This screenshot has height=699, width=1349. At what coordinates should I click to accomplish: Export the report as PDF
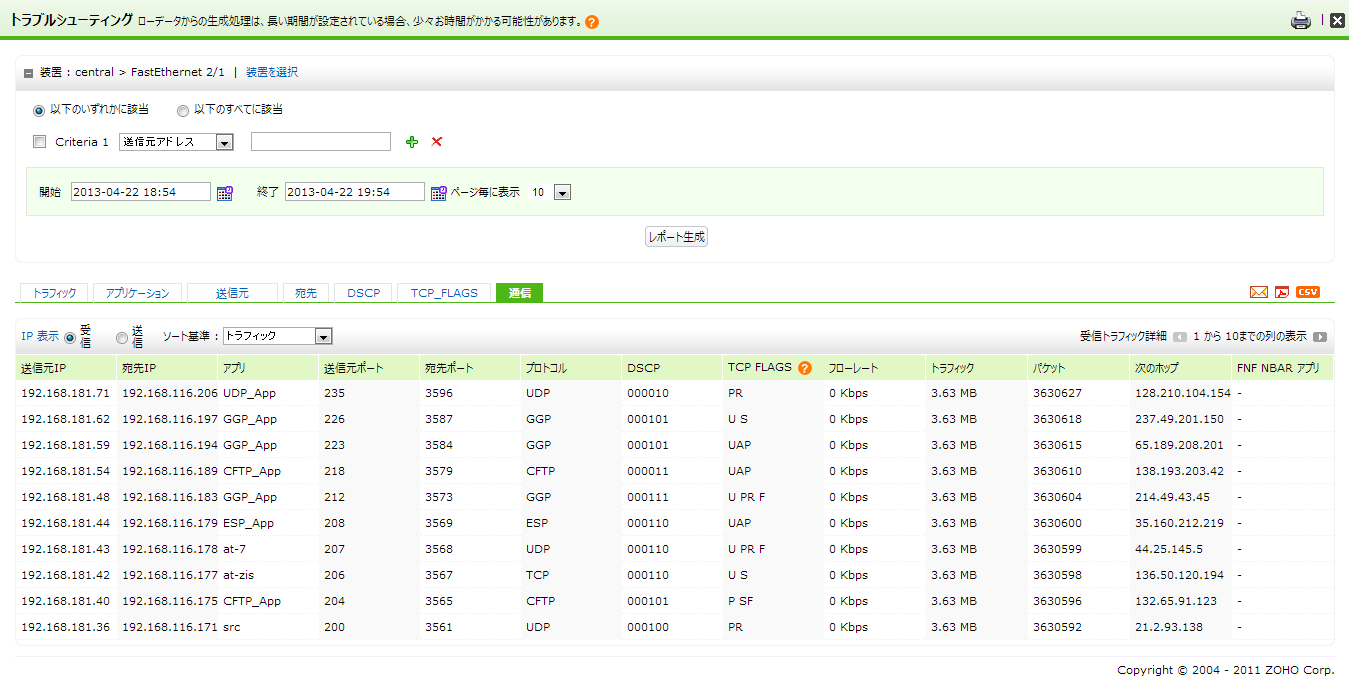(x=1282, y=292)
